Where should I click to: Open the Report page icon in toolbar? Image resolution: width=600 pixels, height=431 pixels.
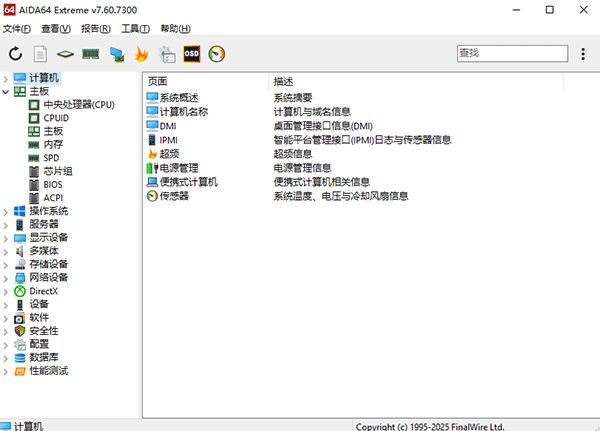pyautogui.click(x=40, y=54)
